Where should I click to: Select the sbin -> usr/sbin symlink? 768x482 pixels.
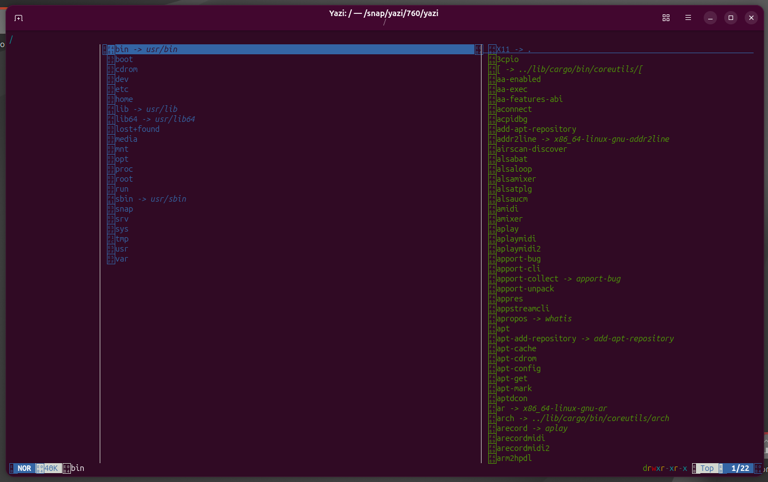(150, 199)
